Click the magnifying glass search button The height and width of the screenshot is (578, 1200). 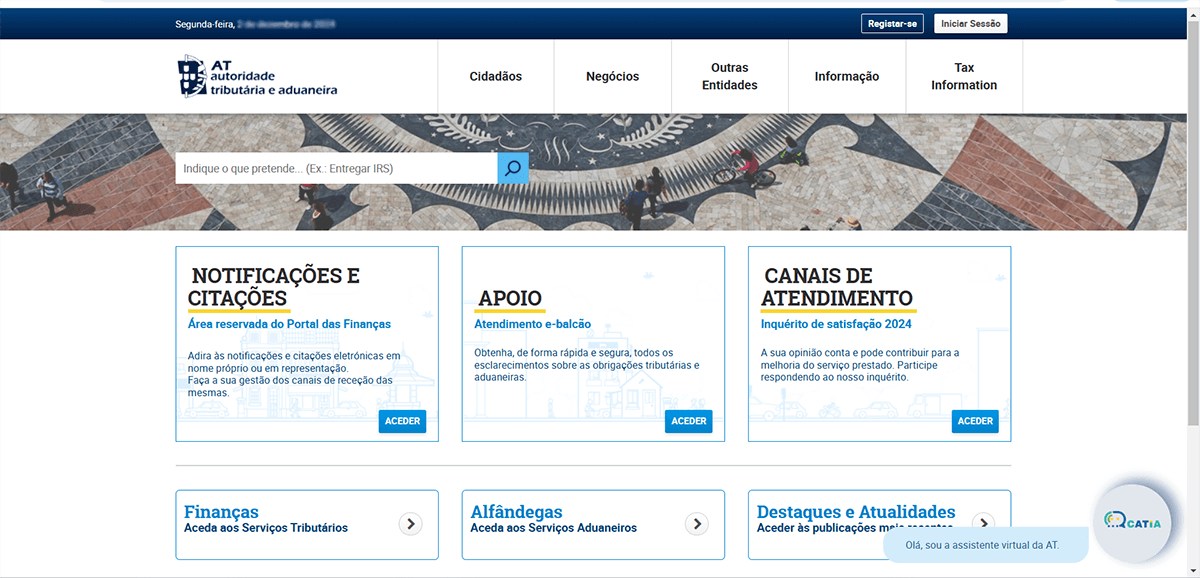pyautogui.click(x=513, y=168)
